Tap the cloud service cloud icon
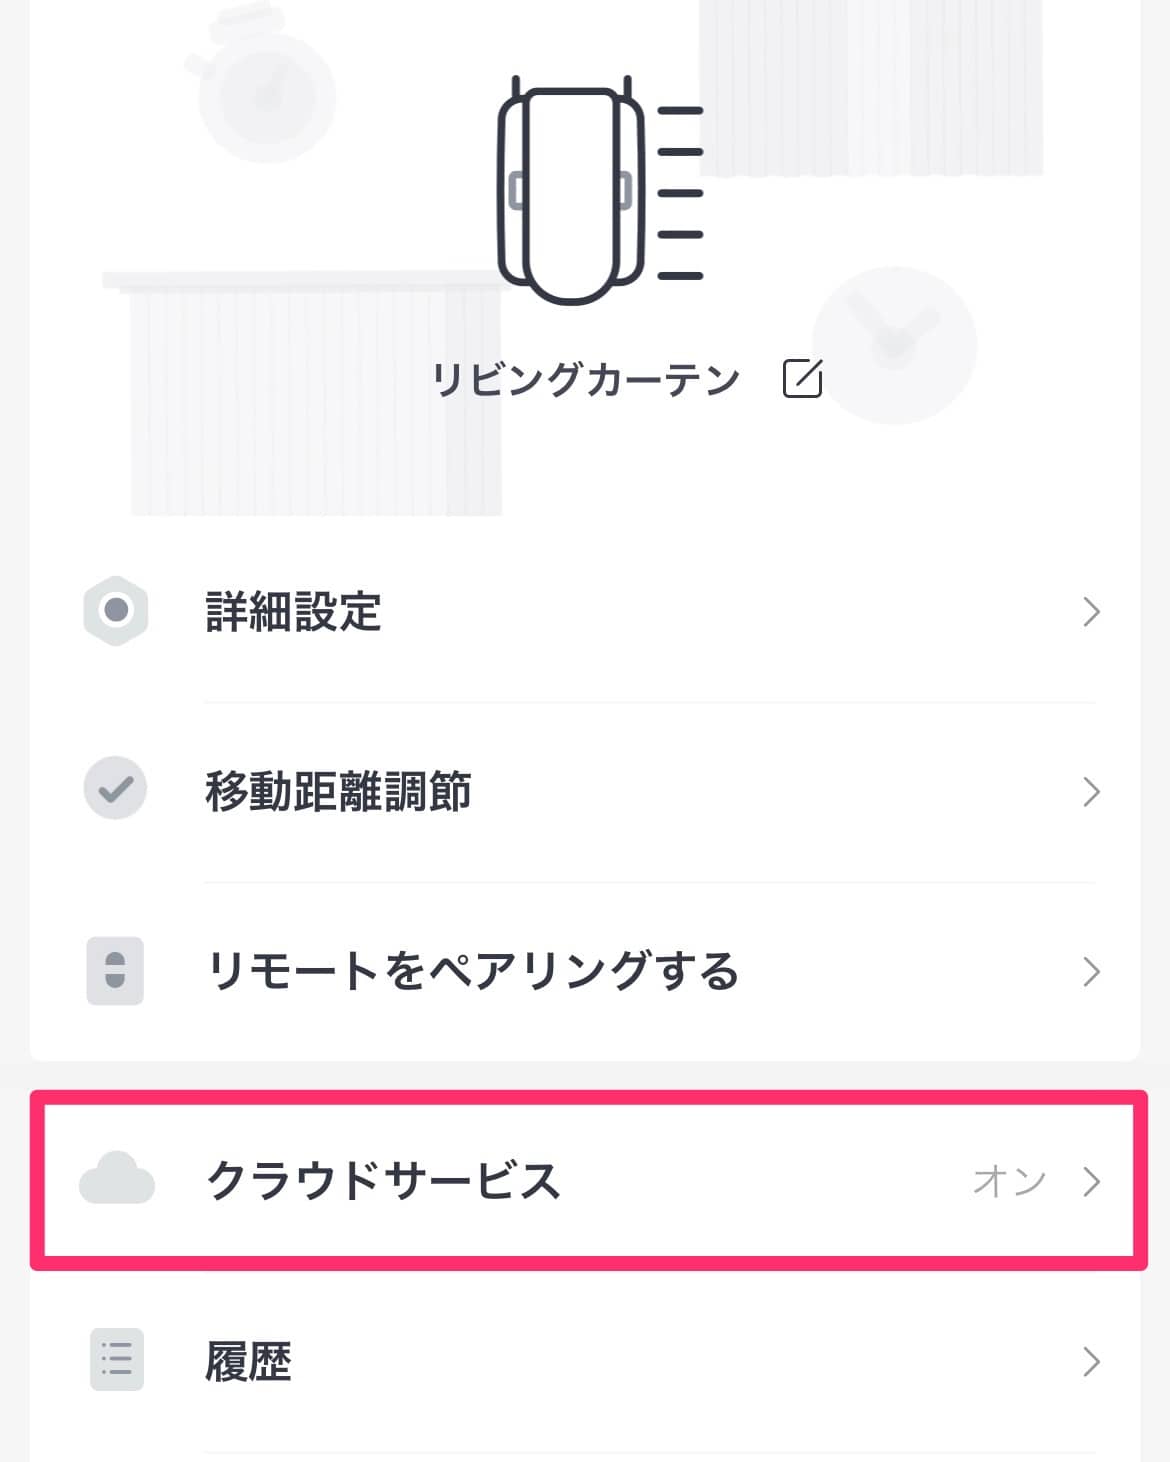Viewport: 1170px width, 1462px height. pyautogui.click(x=117, y=1178)
